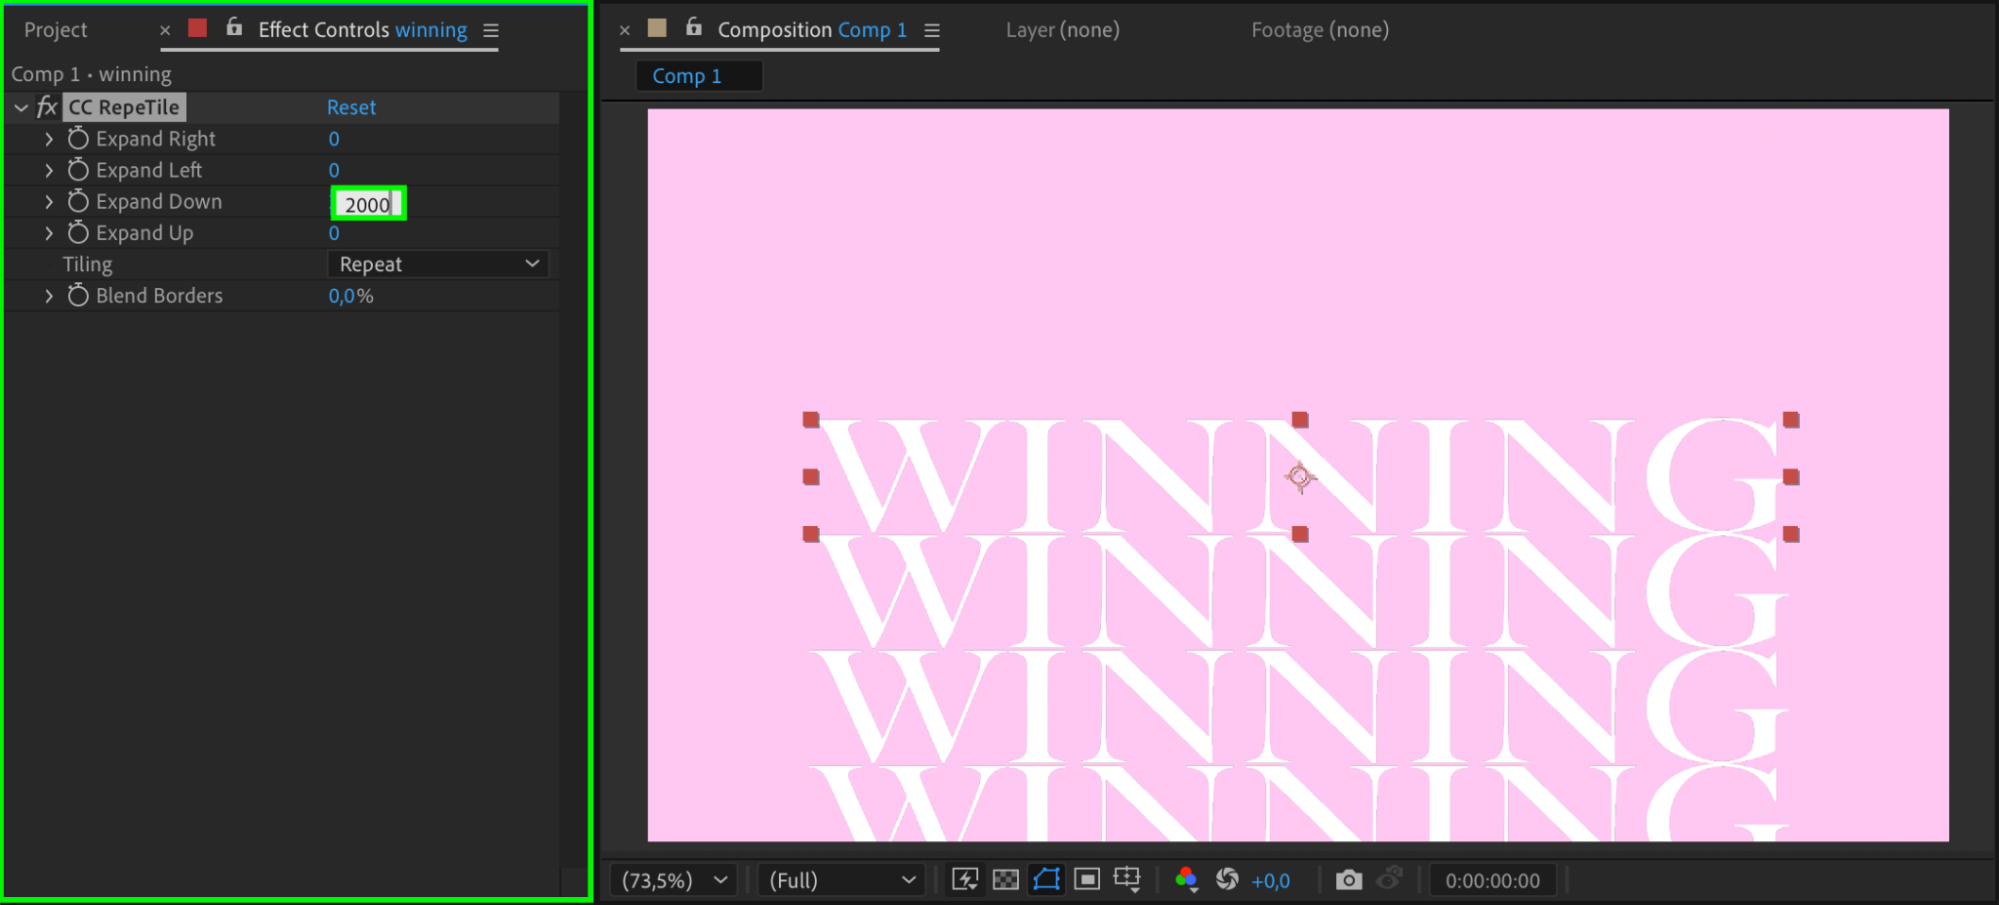This screenshot has width=1999, height=905.
Task: Click the Reset Exposure aperture icon
Action: [x=1227, y=880]
